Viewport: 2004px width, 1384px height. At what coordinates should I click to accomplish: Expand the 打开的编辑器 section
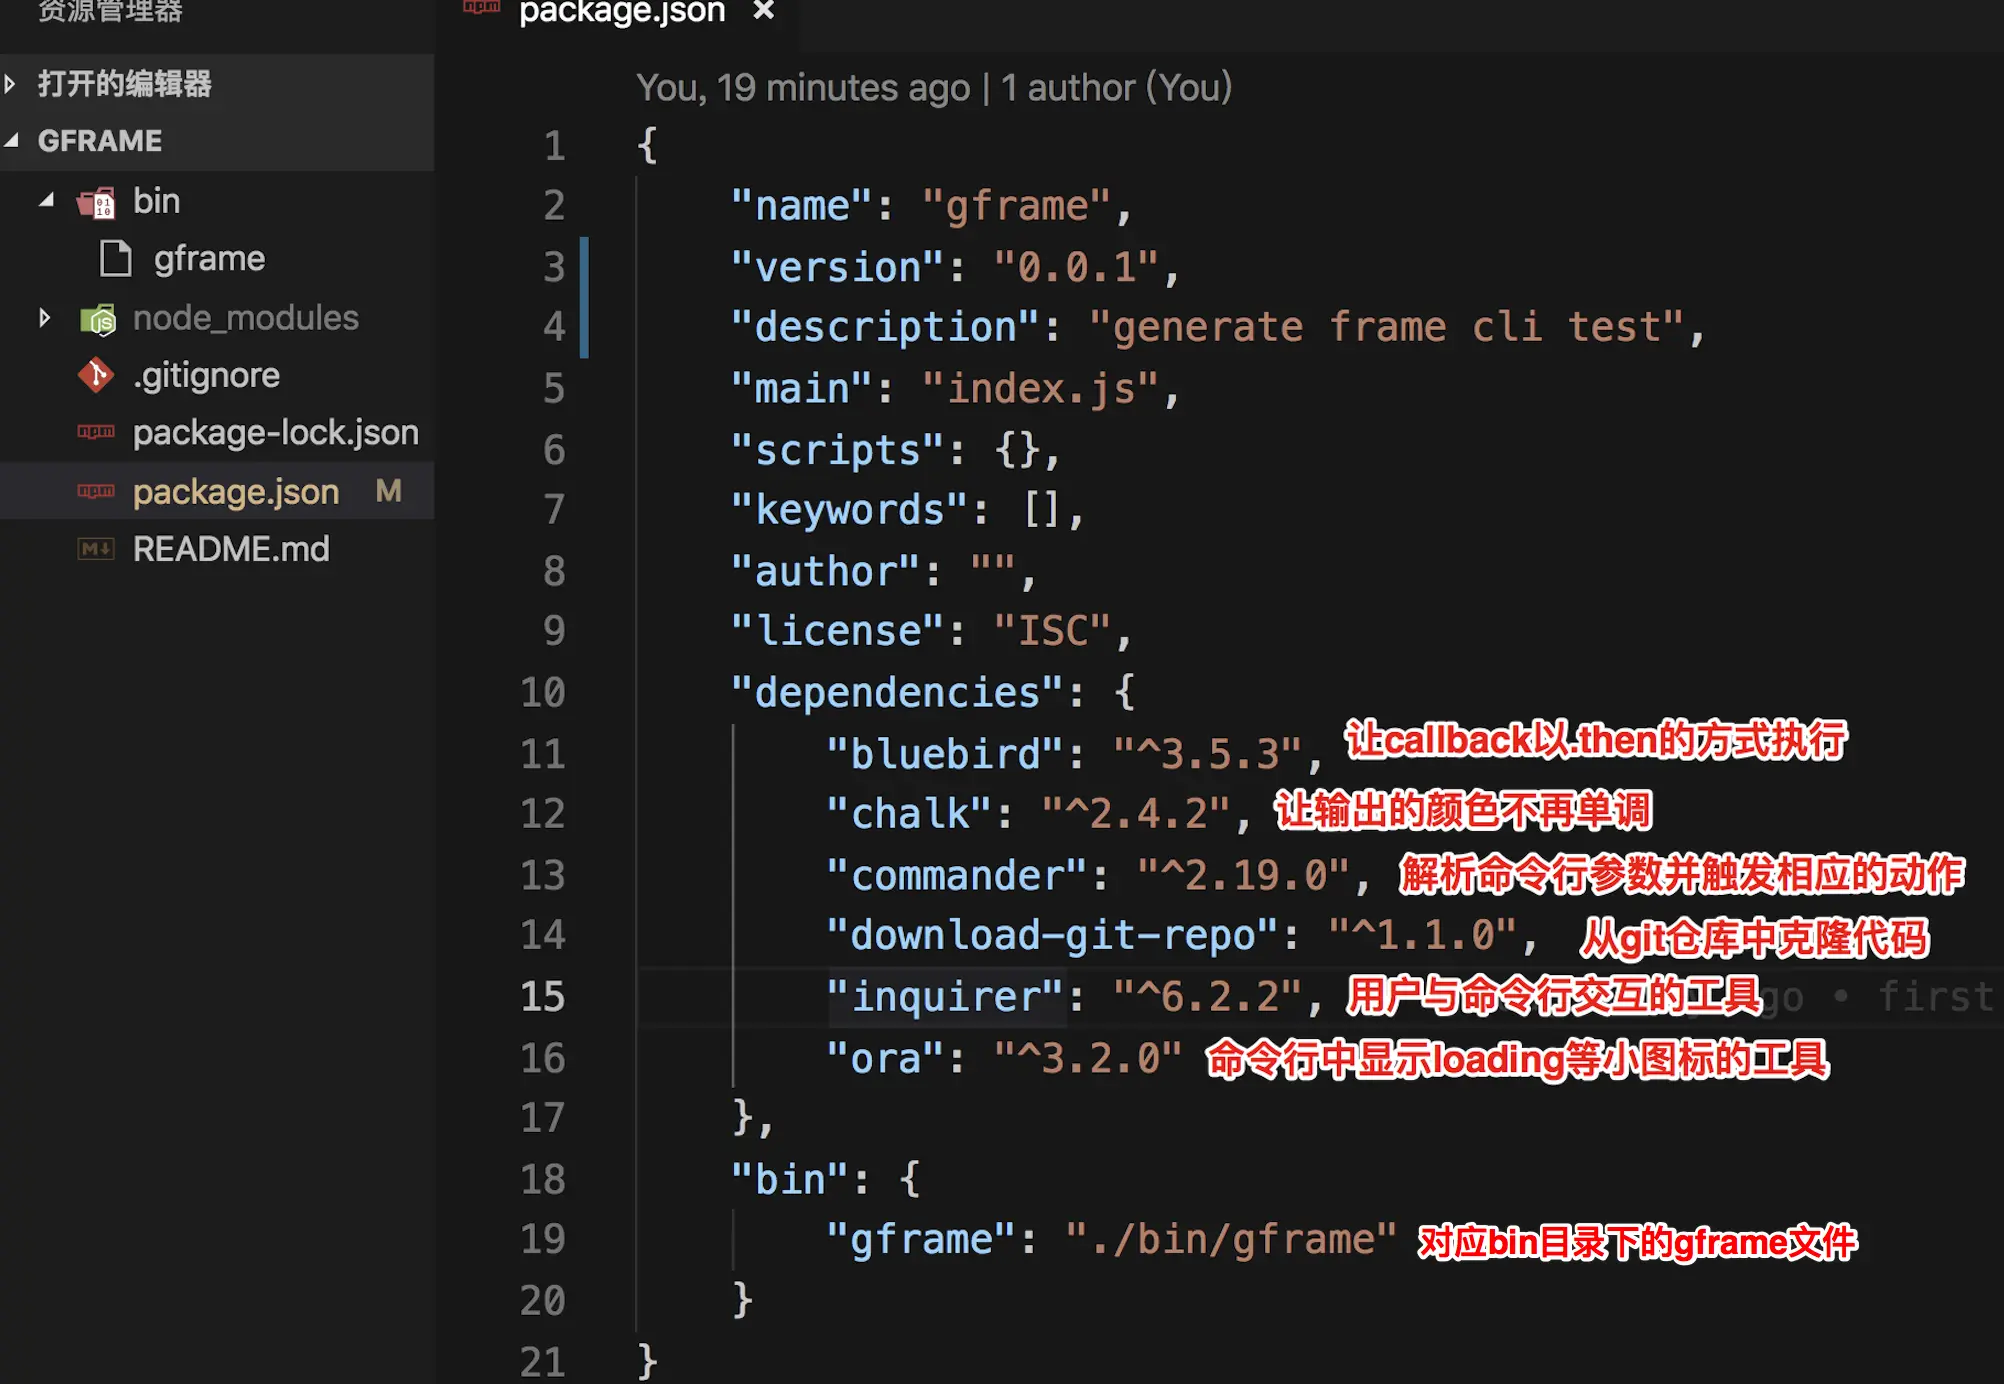point(11,84)
